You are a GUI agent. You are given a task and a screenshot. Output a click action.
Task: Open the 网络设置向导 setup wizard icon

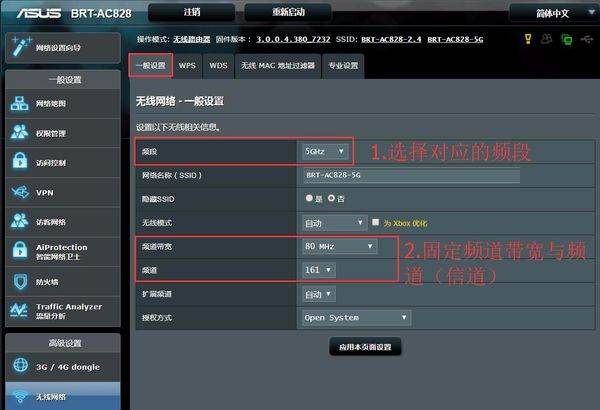(x=20, y=46)
